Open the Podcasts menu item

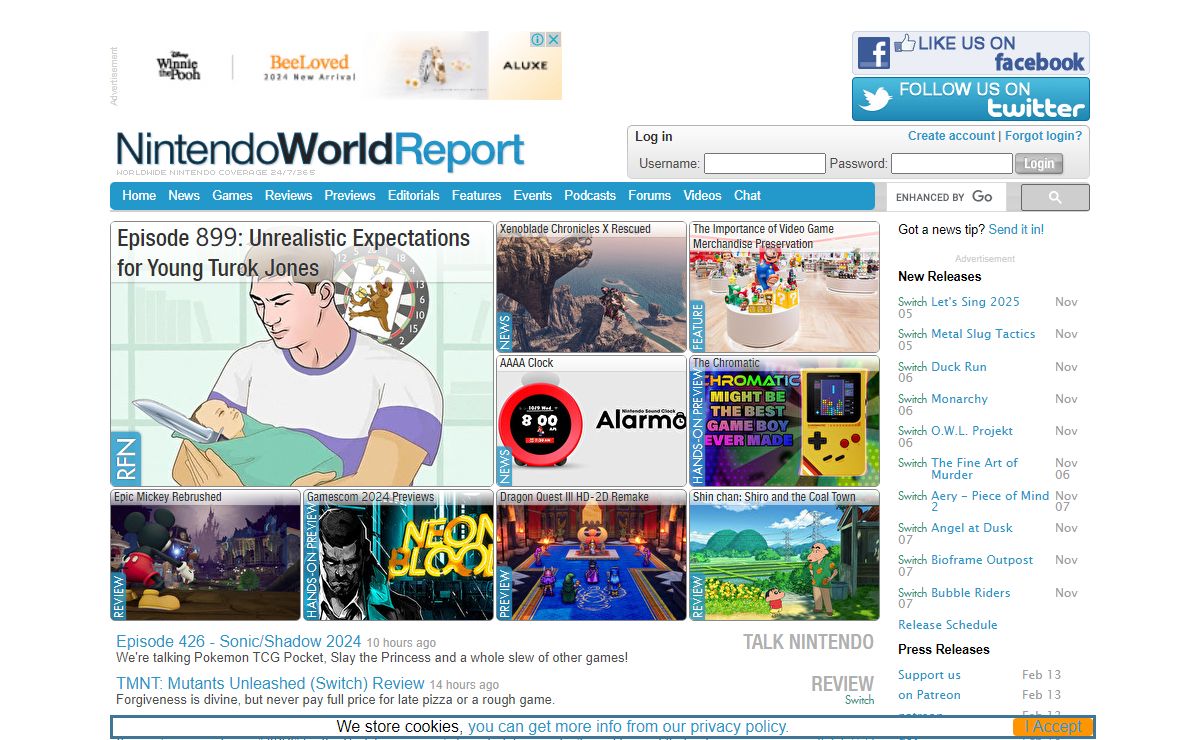pyautogui.click(x=590, y=196)
